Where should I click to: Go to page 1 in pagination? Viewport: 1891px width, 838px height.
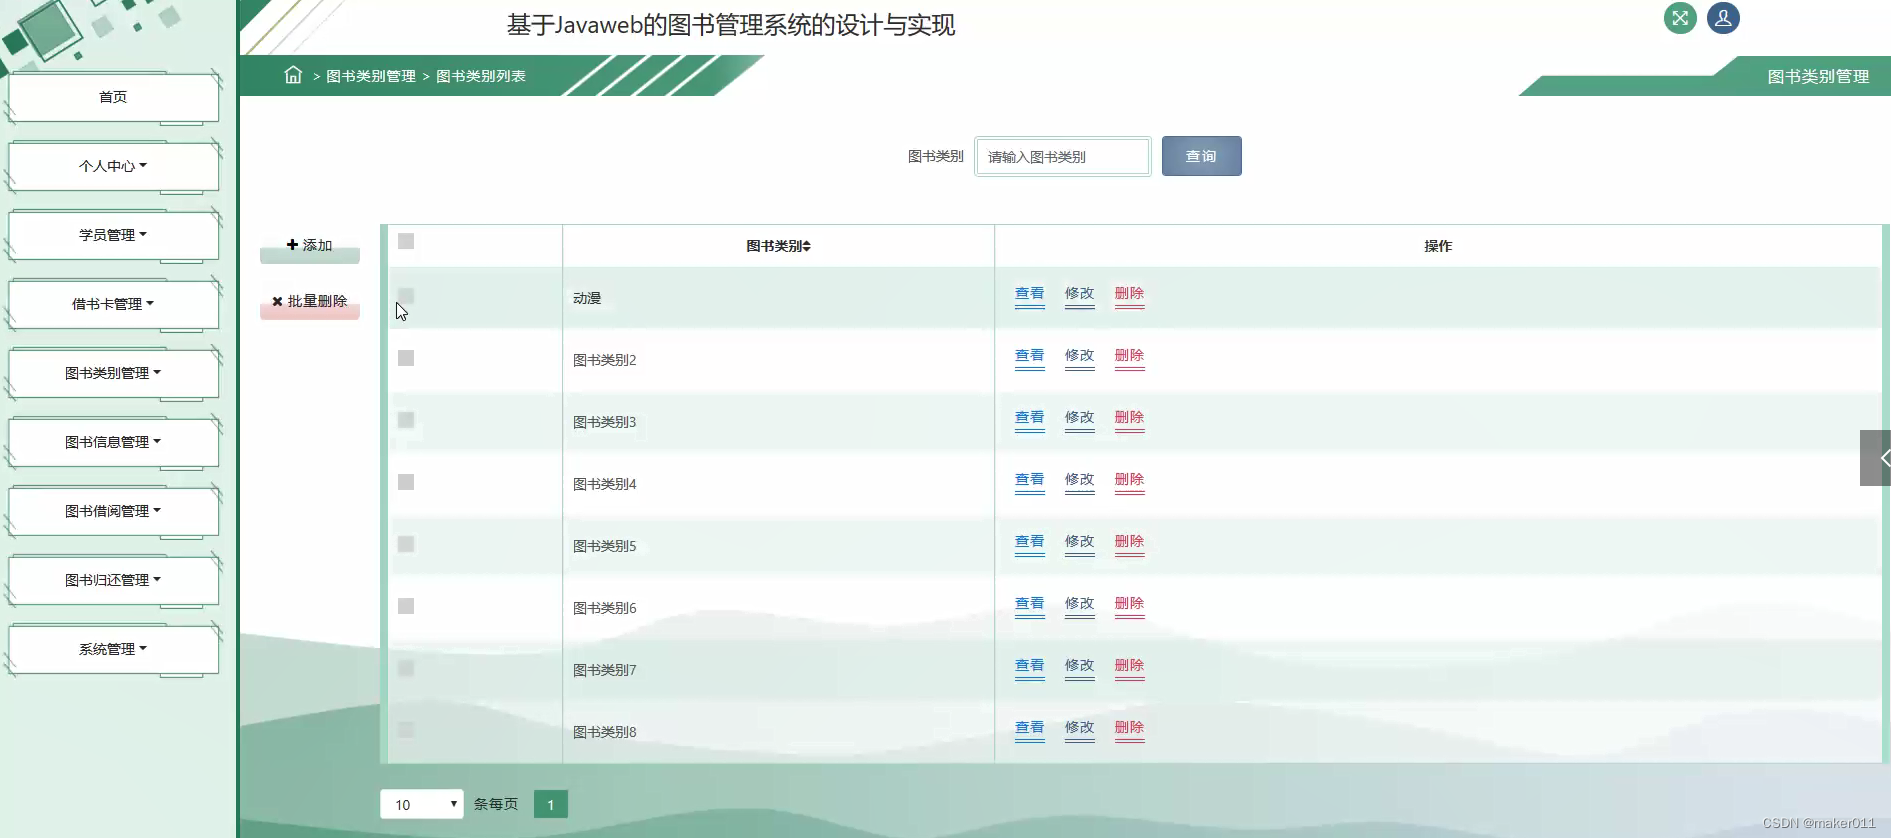[x=550, y=804]
